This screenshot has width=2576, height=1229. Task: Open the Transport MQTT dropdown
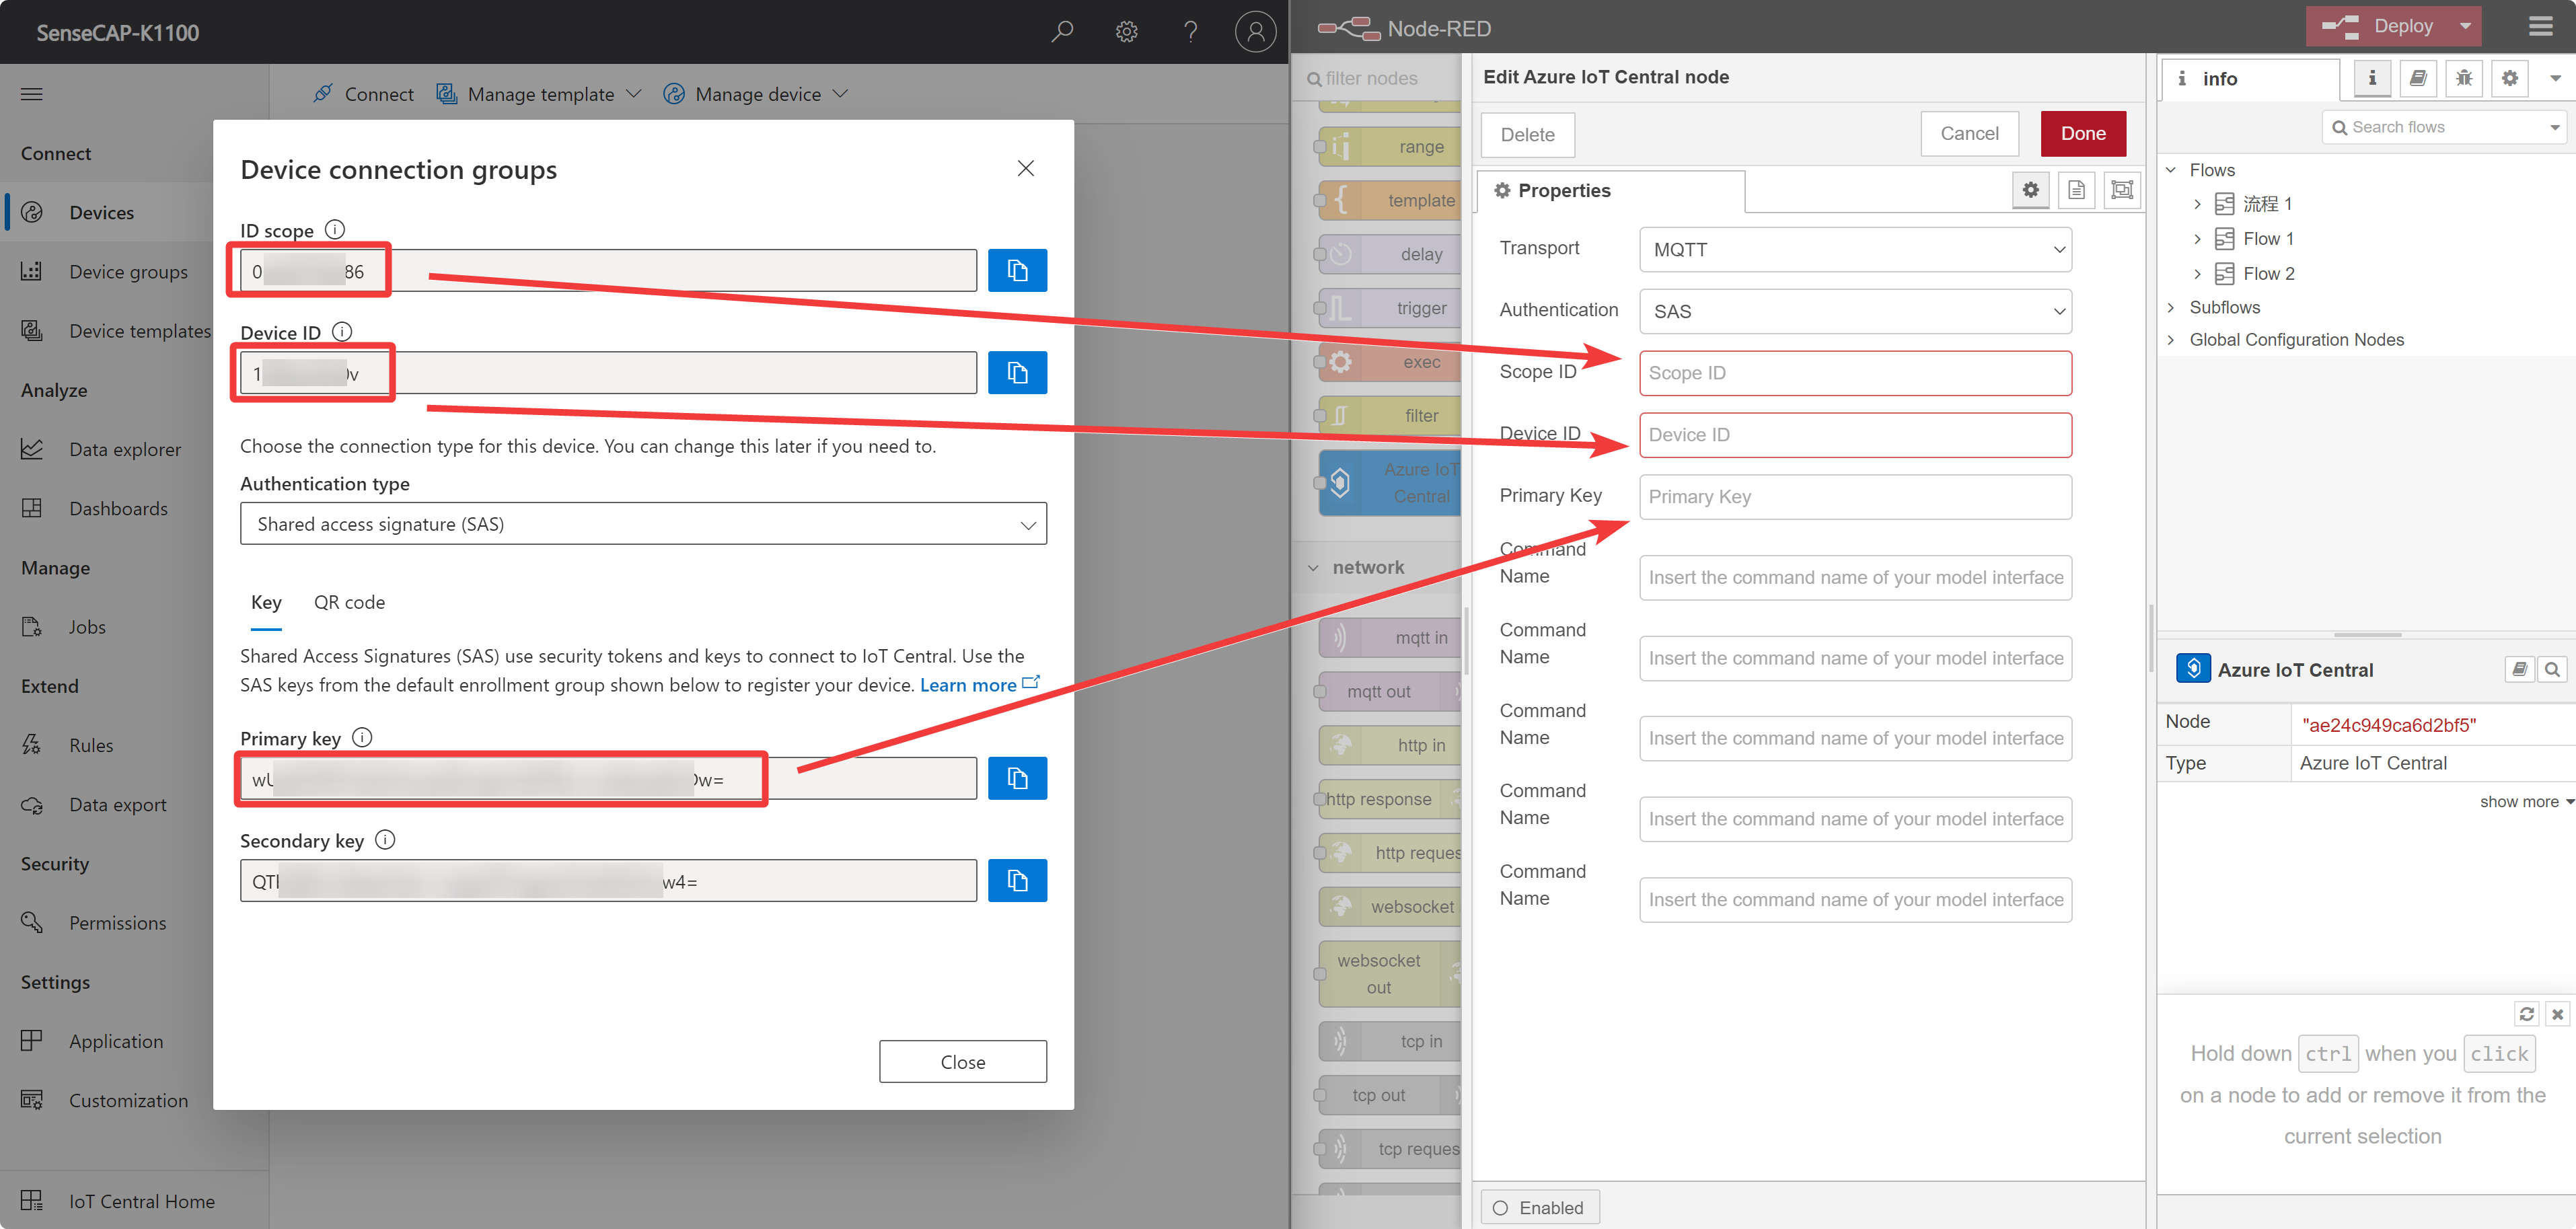click(1855, 249)
